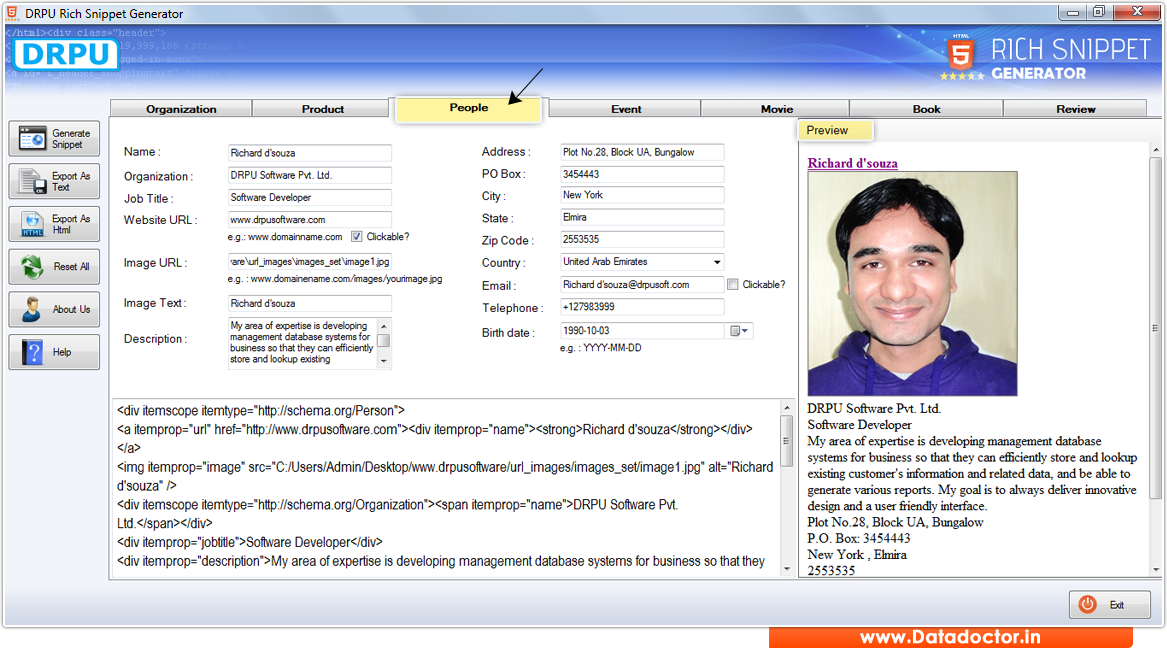Click the Job Title input field
The height and width of the screenshot is (648, 1167).
[x=310, y=197]
